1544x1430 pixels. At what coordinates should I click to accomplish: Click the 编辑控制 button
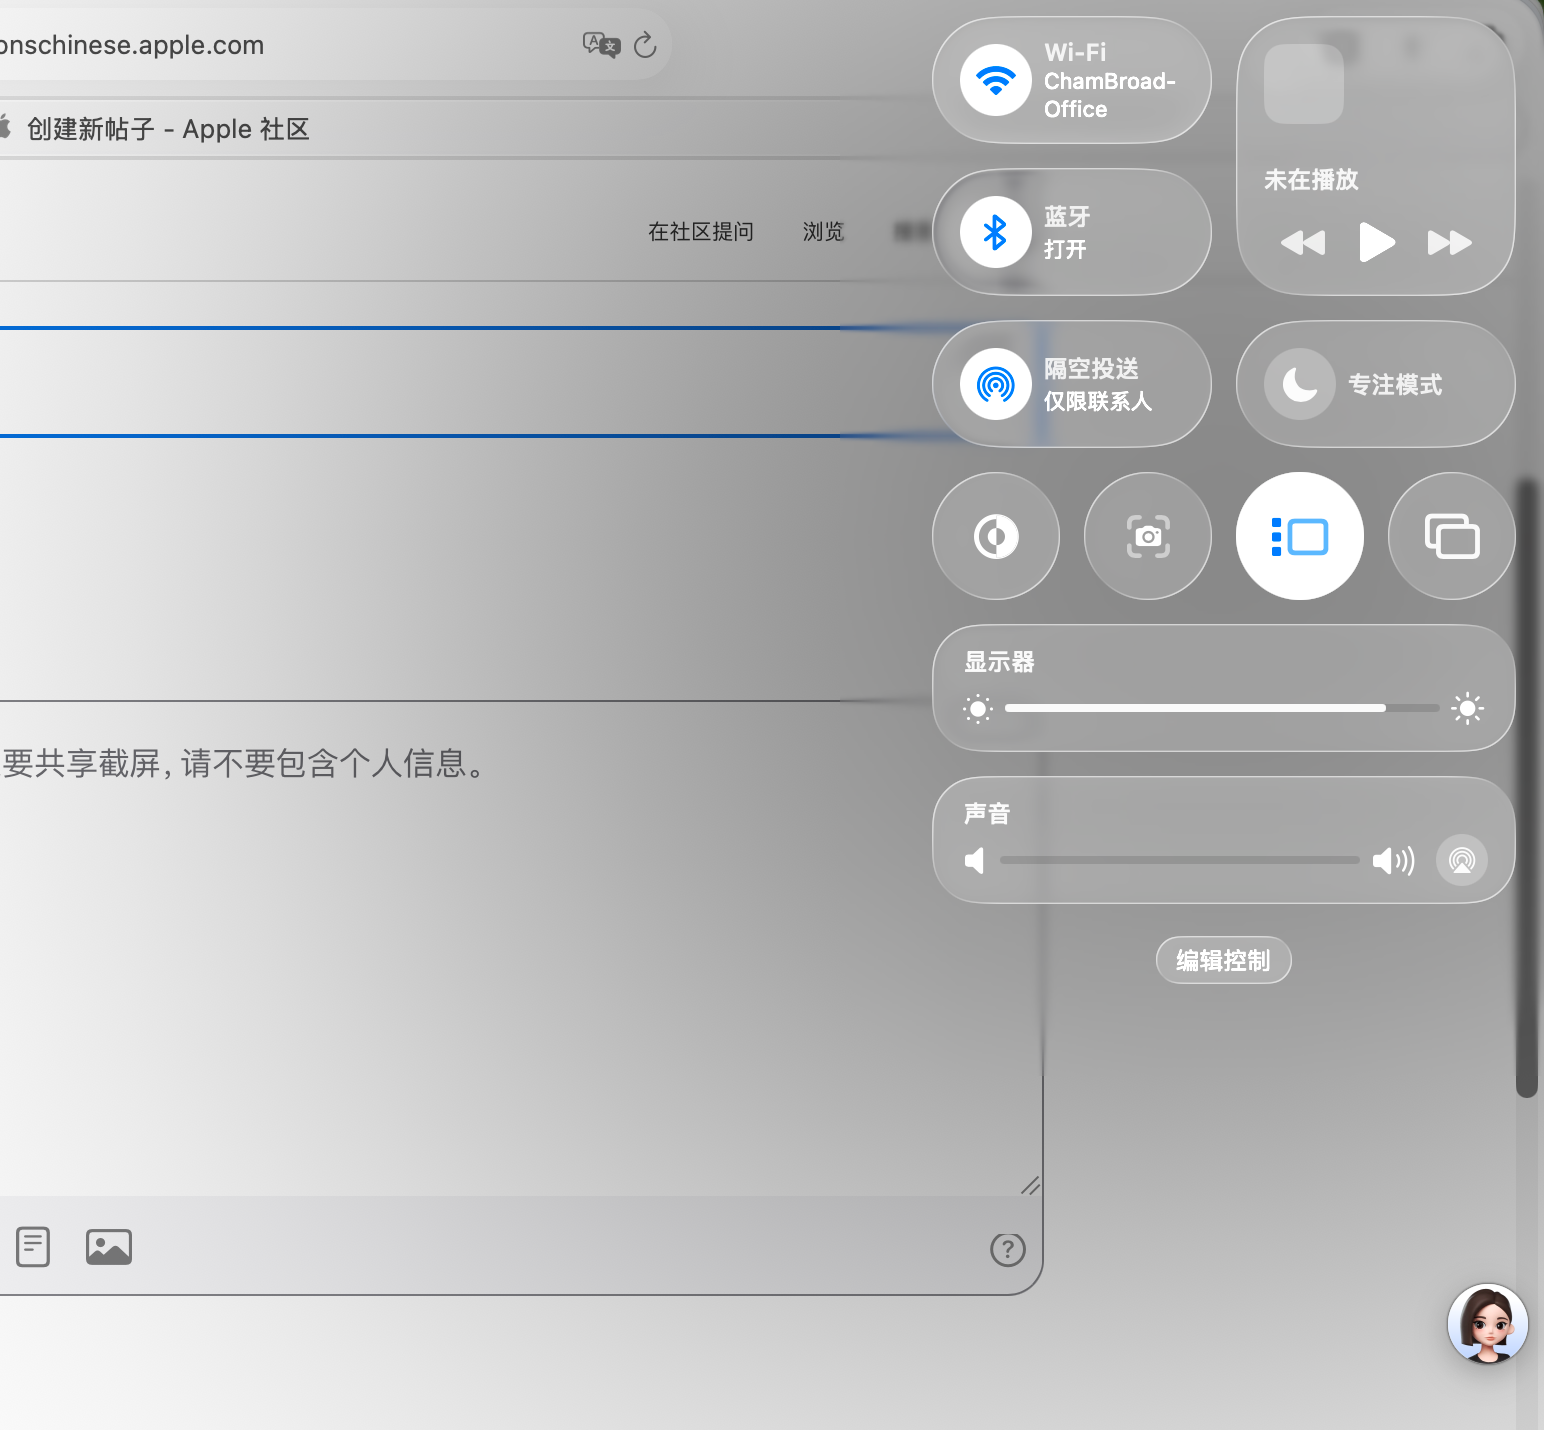coord(1223,960)
